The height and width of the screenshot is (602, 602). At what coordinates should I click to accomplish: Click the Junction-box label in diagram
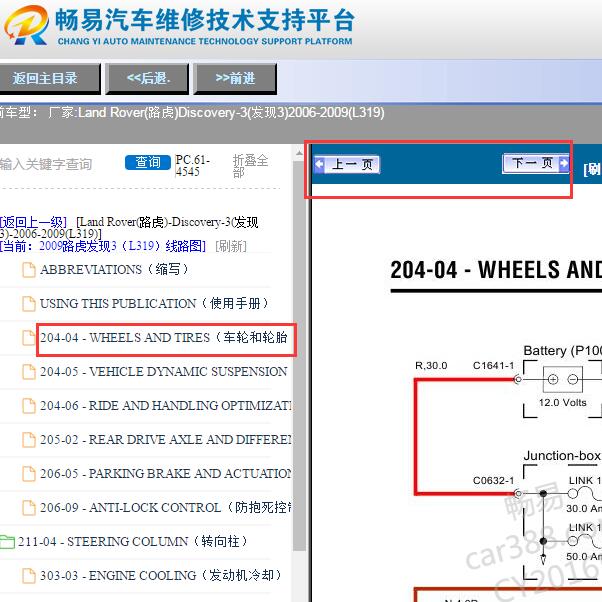point(562,456)
